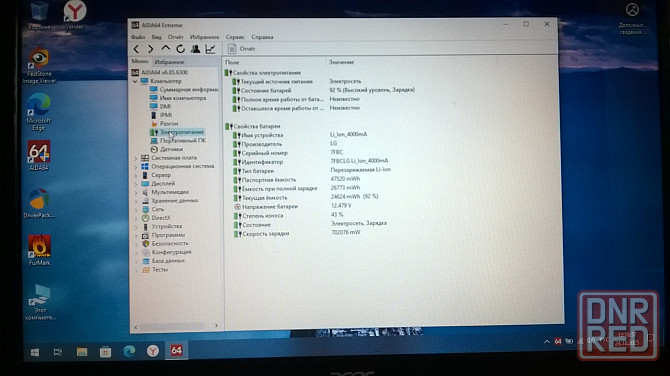Move up one level with the up arrow
Viewport: 670px width, 376px height.
point(165,49)
